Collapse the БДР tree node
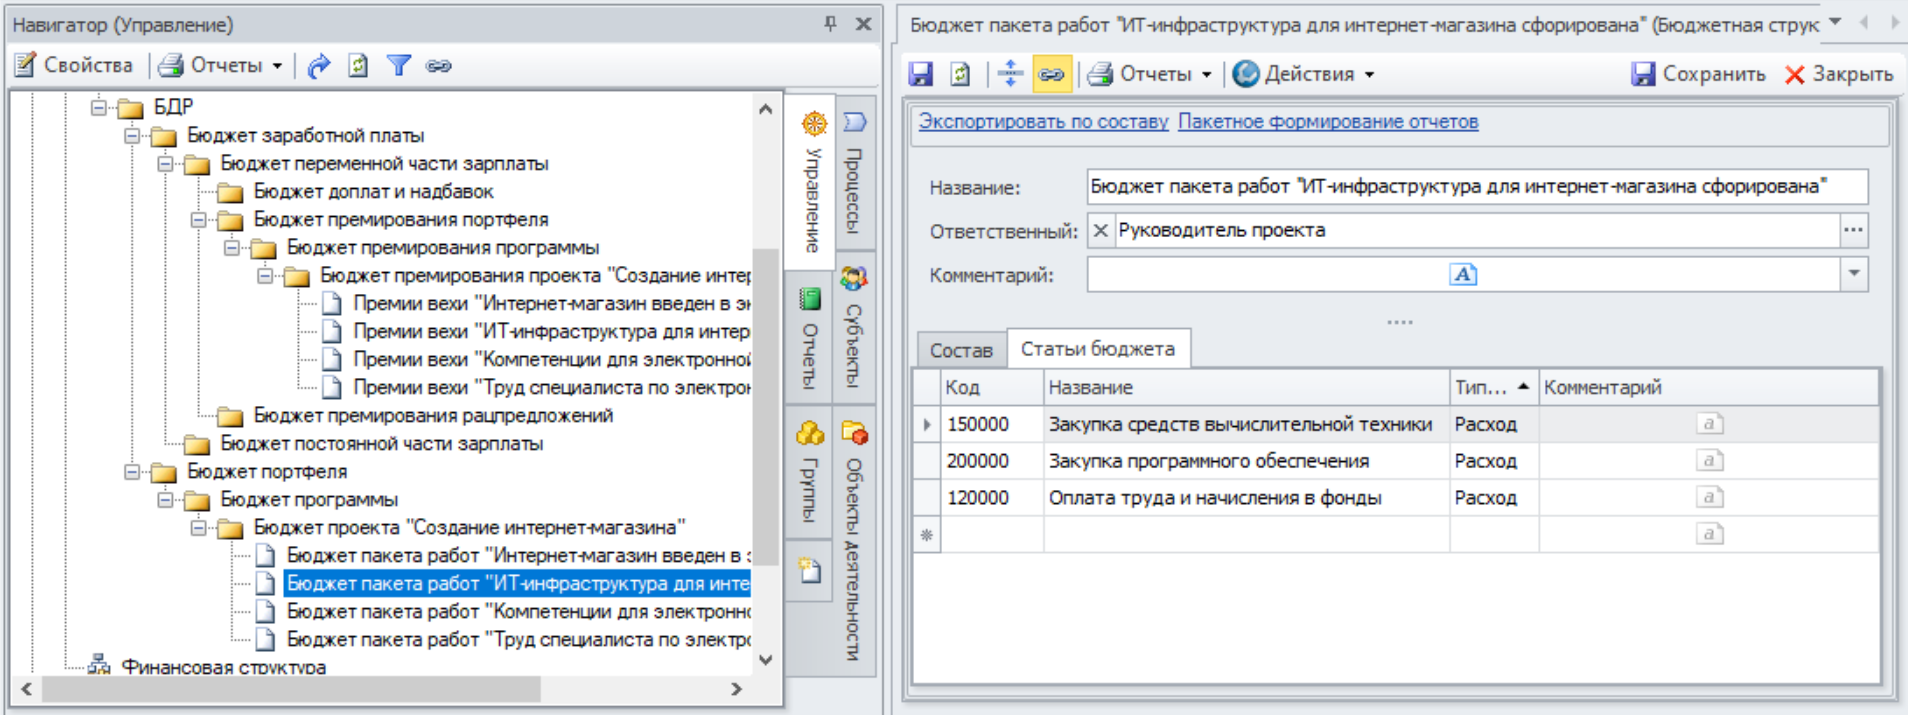The image size is (1908, 715). coord(99,107)
